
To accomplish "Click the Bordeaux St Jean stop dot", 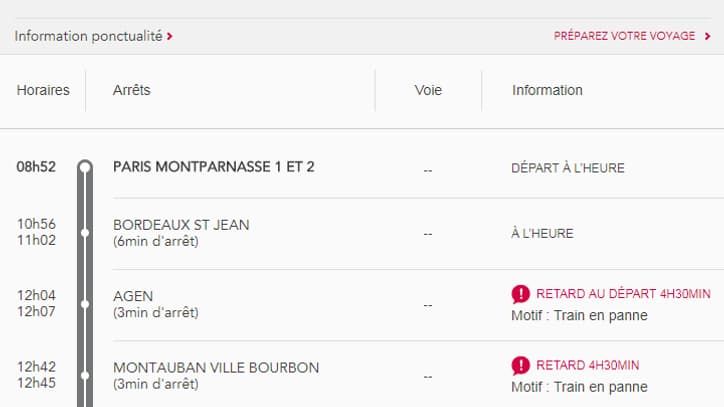I will click(85, 233).
